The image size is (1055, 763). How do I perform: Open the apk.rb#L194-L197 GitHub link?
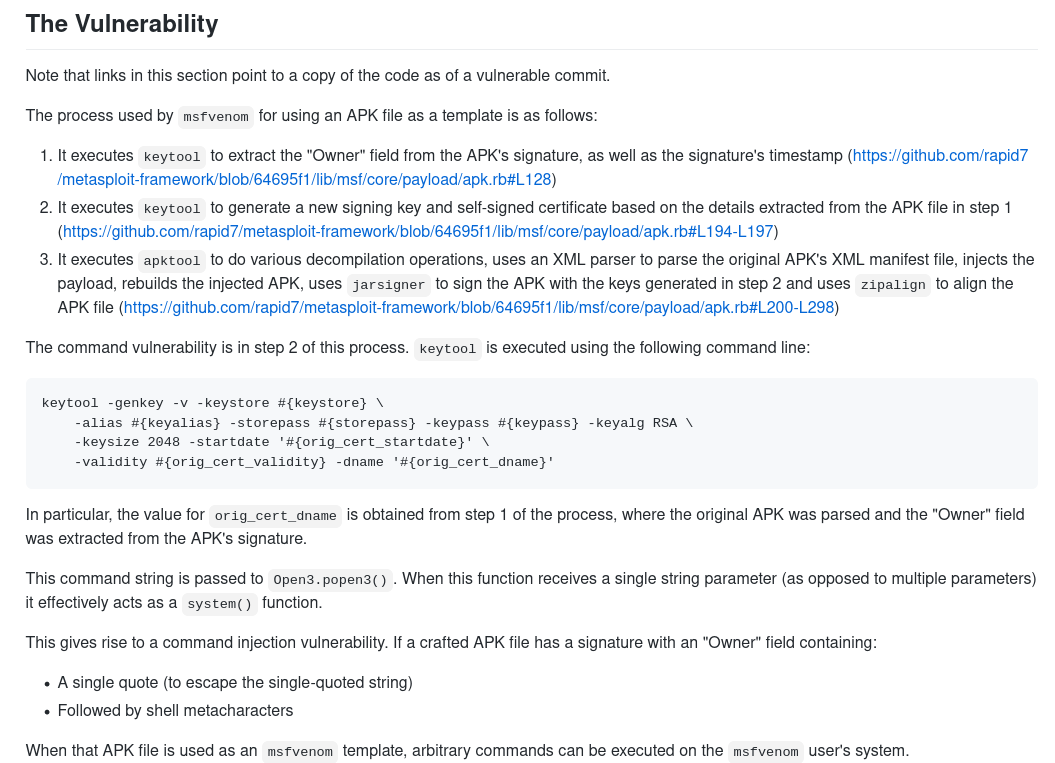(418, 231)
